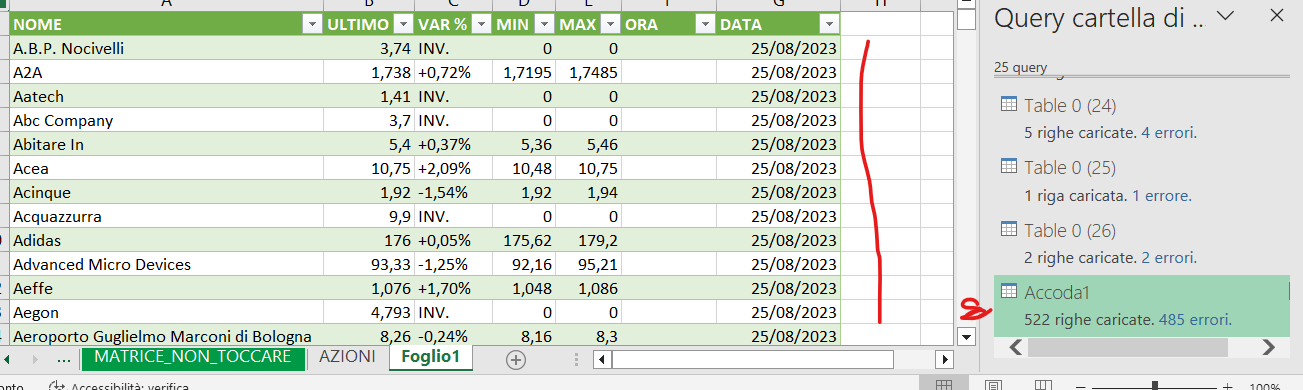Open the query pane options chevron
This screenshot has height=390, width=1303.
(1226, 16)
